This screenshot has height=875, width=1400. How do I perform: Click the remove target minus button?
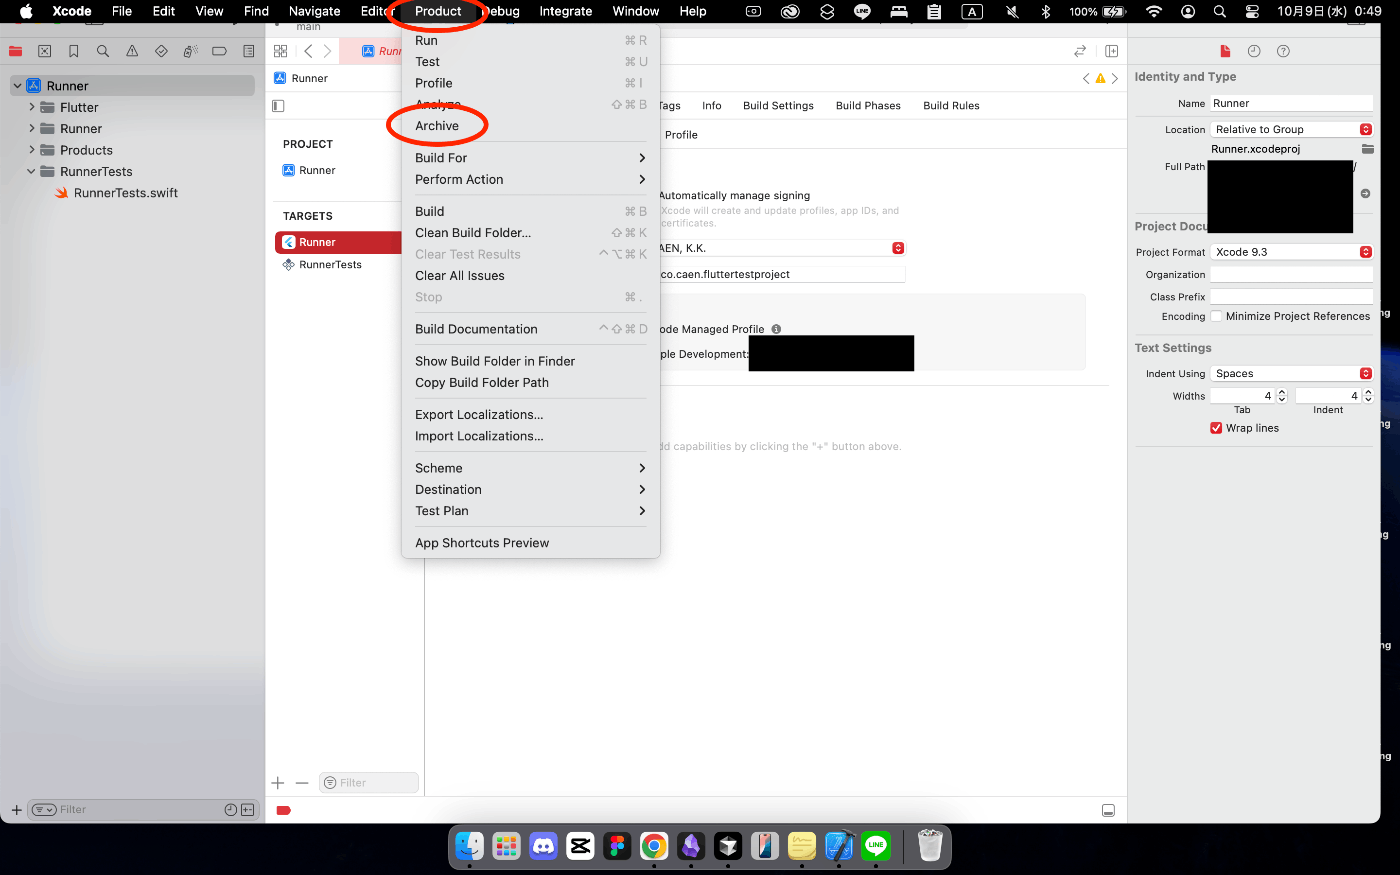click(302, 783)
